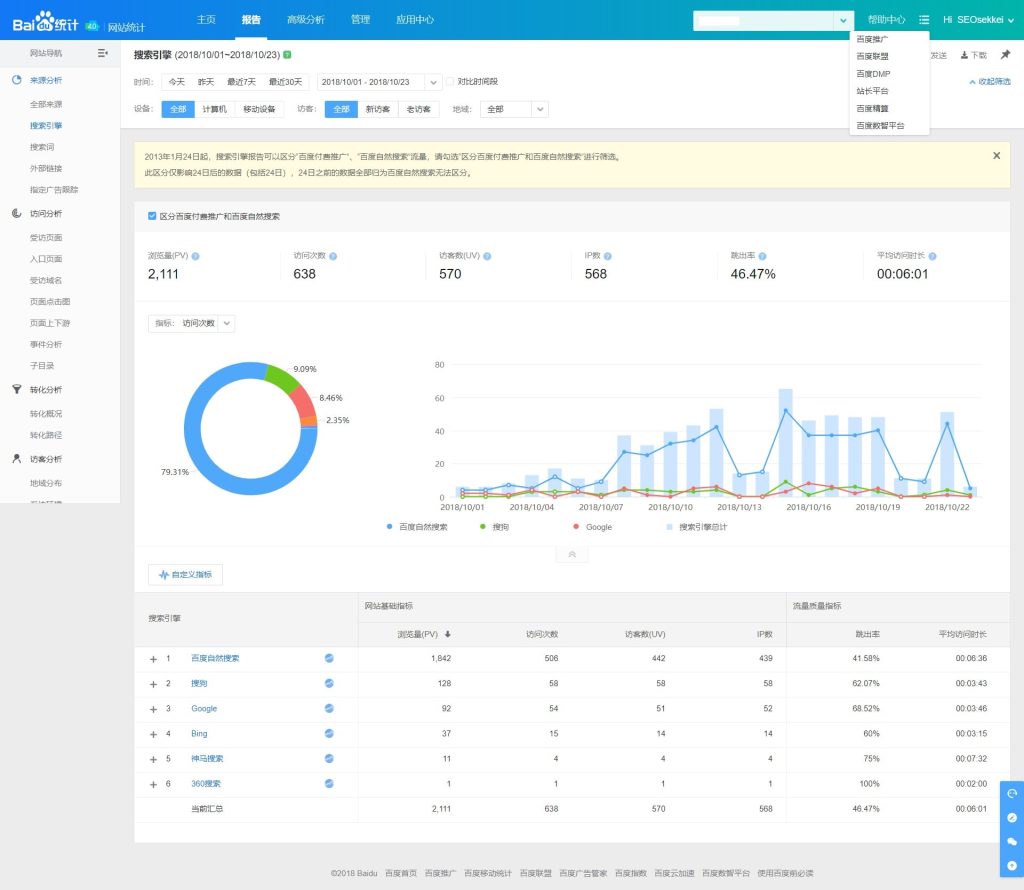
Task: Click the pin icon beside 下载
Action: [x=1005, y=55]
